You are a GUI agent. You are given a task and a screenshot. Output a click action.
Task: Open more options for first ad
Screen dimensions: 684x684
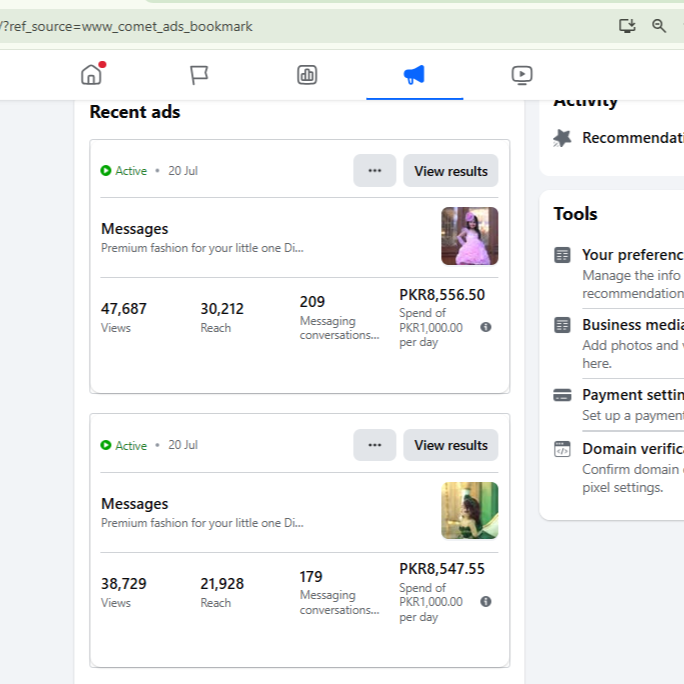(x=375, y=171)
